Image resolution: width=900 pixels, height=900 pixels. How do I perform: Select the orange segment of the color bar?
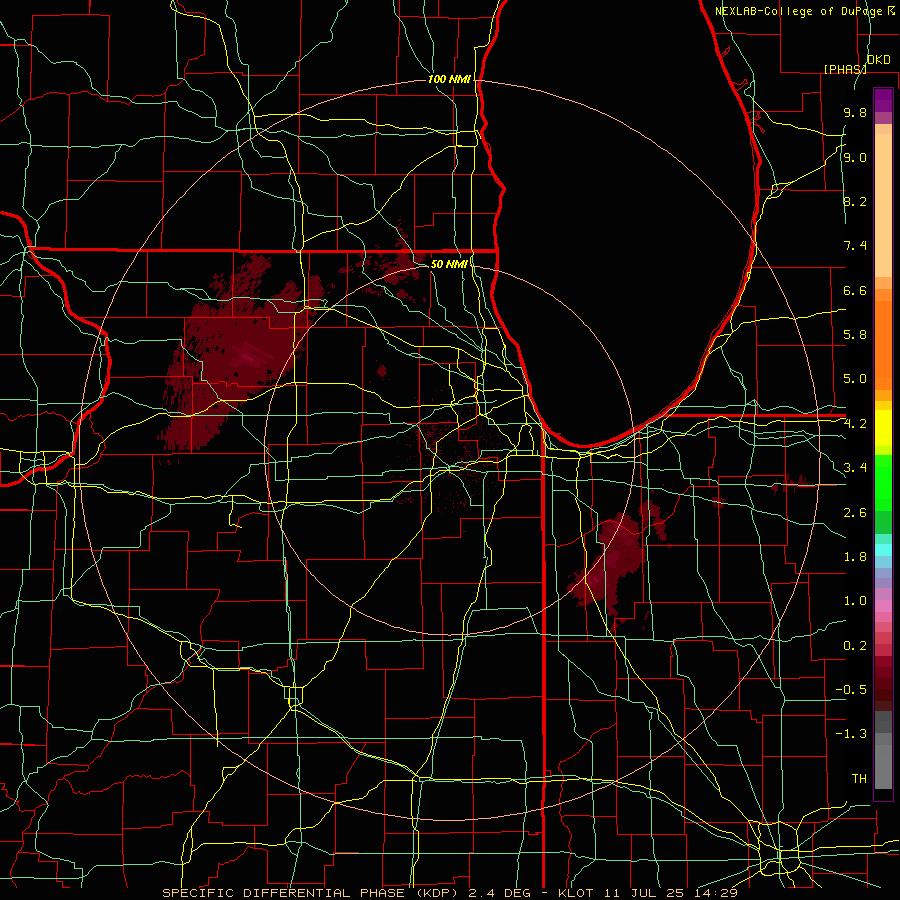(883, 345)
